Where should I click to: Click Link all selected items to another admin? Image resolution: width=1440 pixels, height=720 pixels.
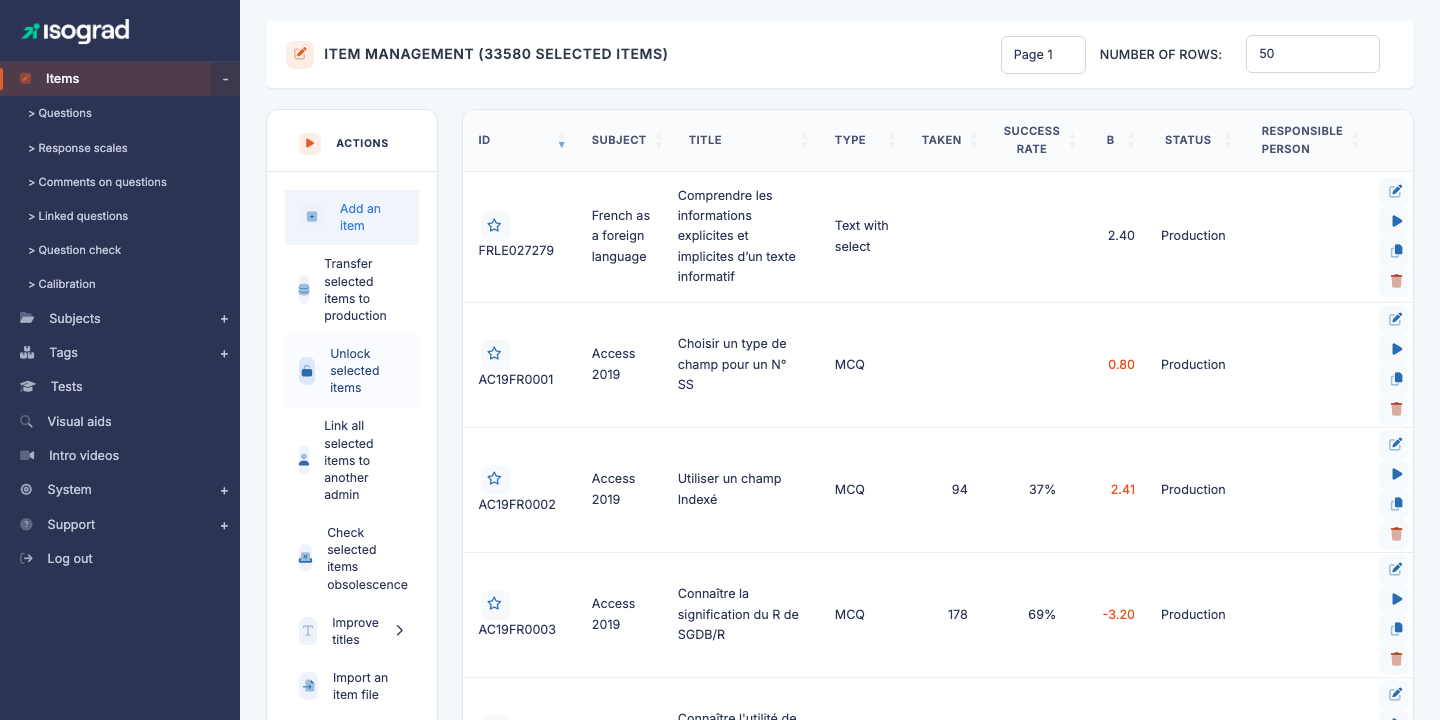[352, 460]
